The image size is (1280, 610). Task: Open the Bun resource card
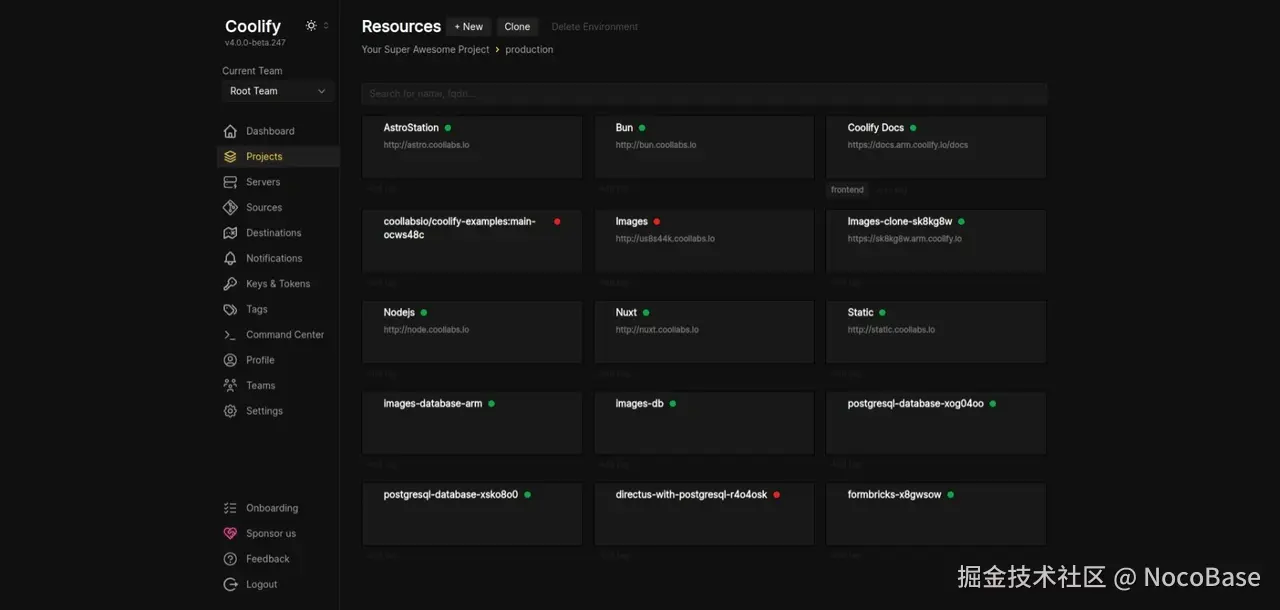[x=704, y=147]
